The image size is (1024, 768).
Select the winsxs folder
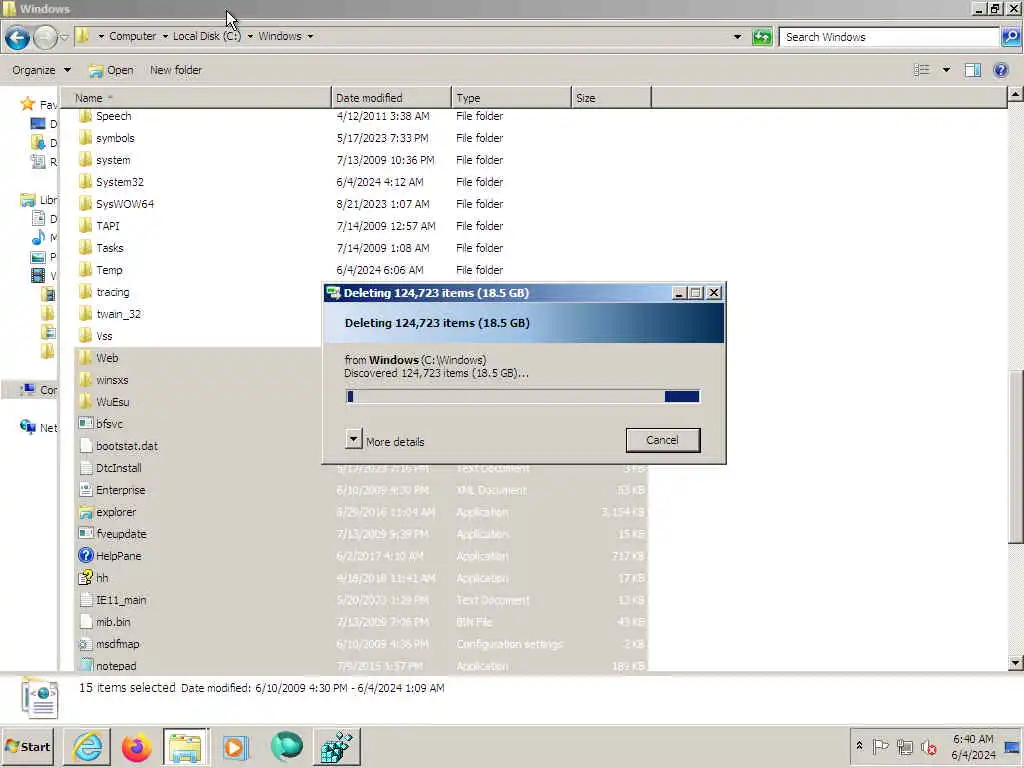(112, 380)
